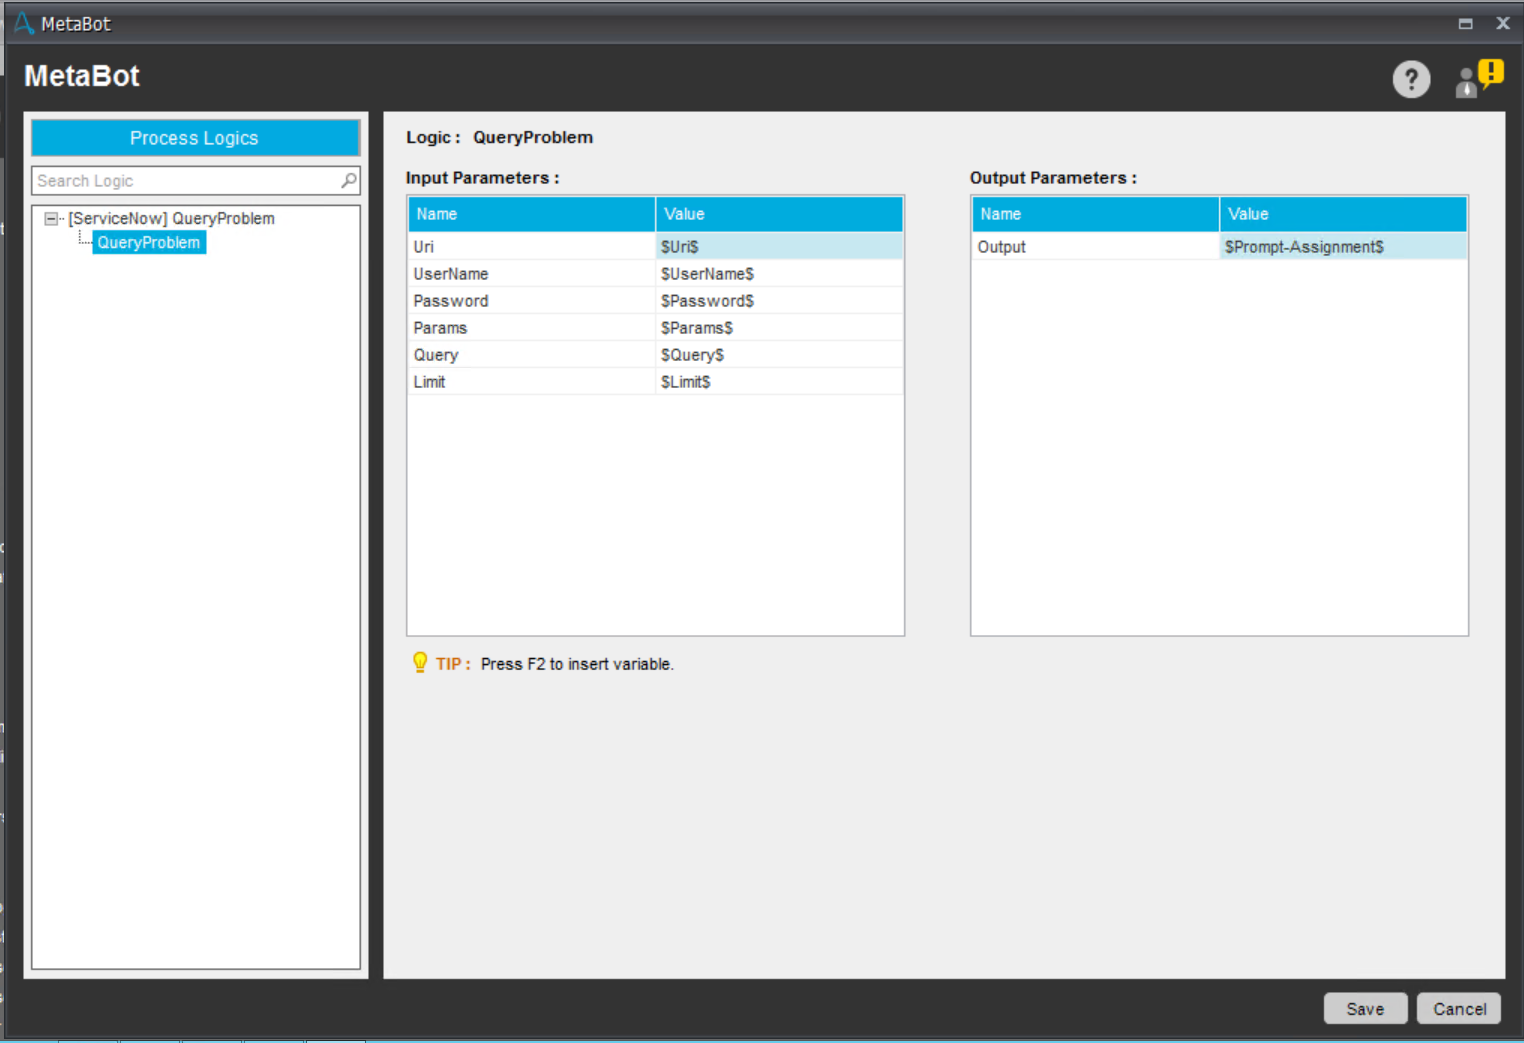Edit the $UserName$ value cell
The width and height of the screenshot is (1524, 1043).
pyautogui.click(x=778, y=274)
